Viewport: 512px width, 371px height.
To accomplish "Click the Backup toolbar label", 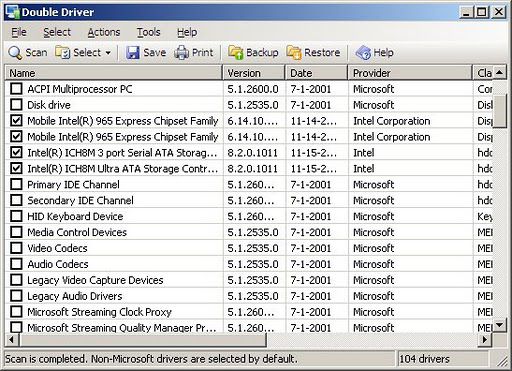I will coord(262,53).
